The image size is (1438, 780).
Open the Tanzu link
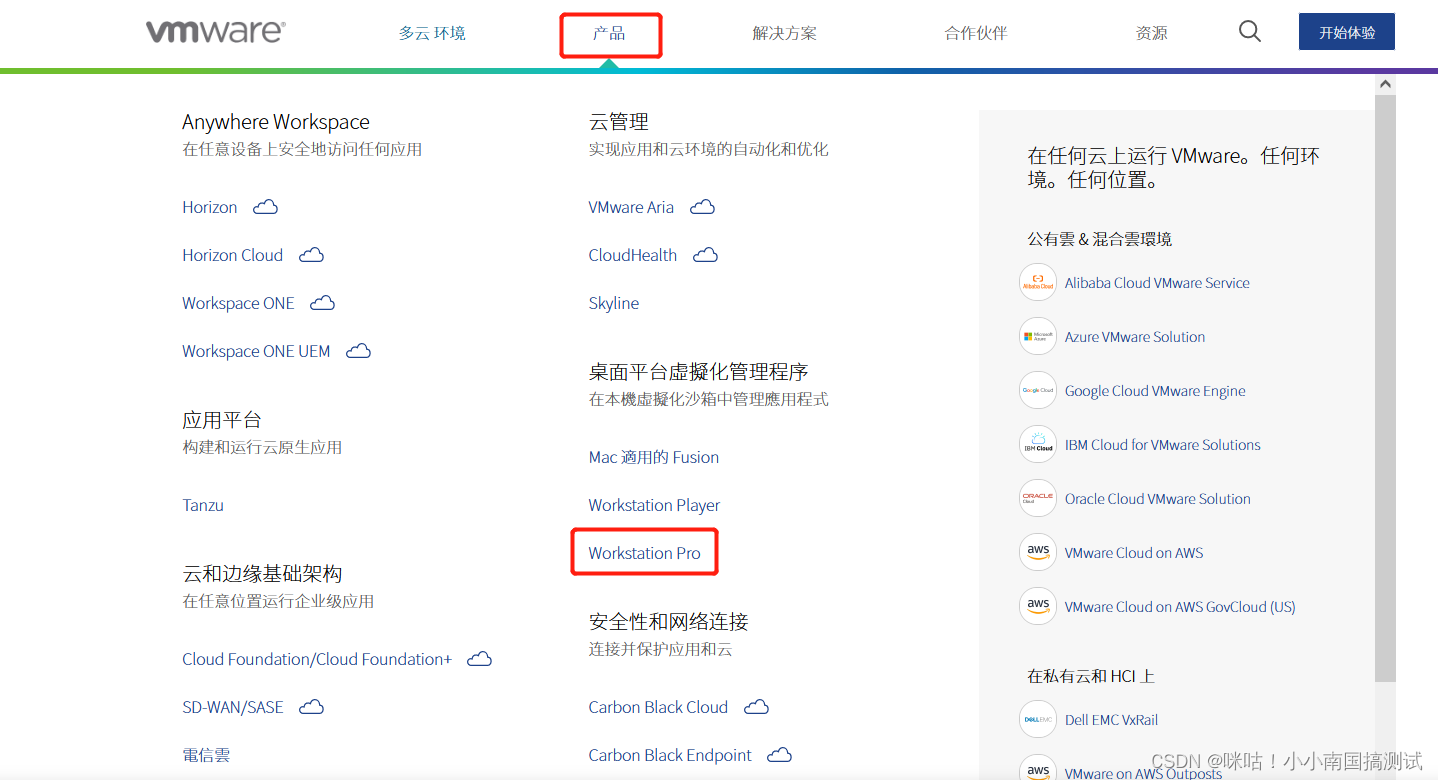202,504
